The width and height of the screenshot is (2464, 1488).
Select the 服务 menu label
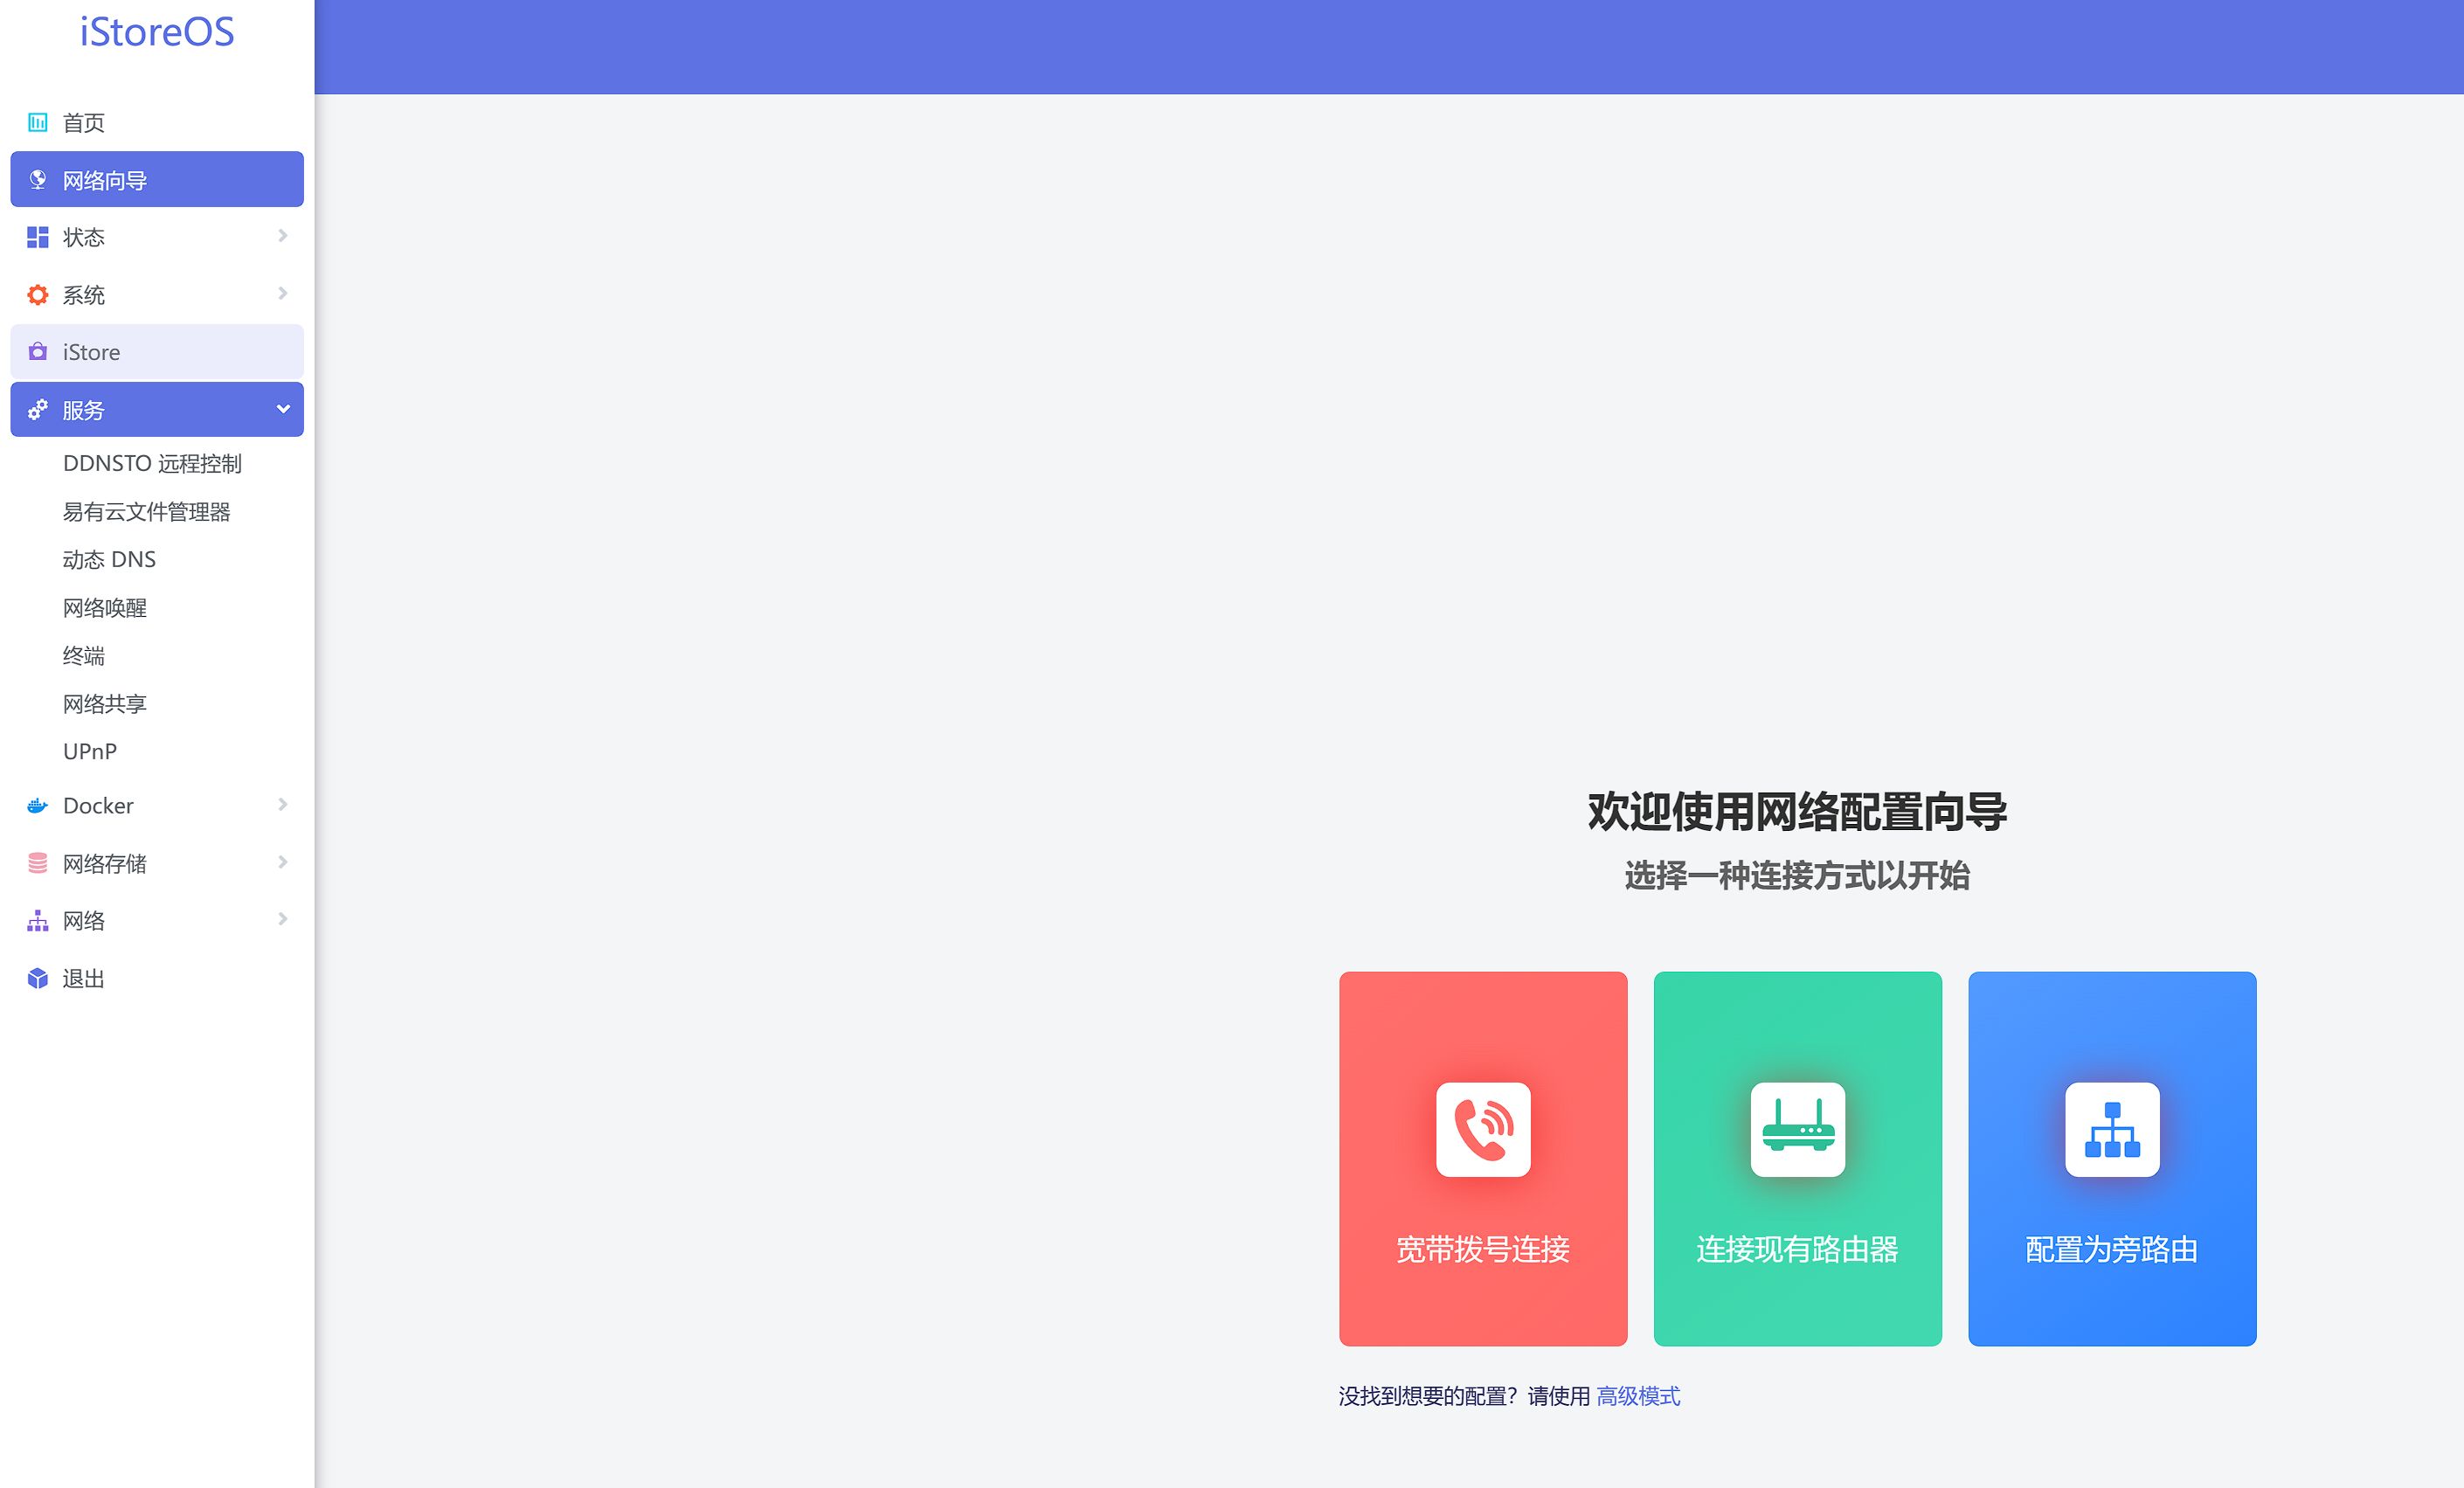pos(83,410)
